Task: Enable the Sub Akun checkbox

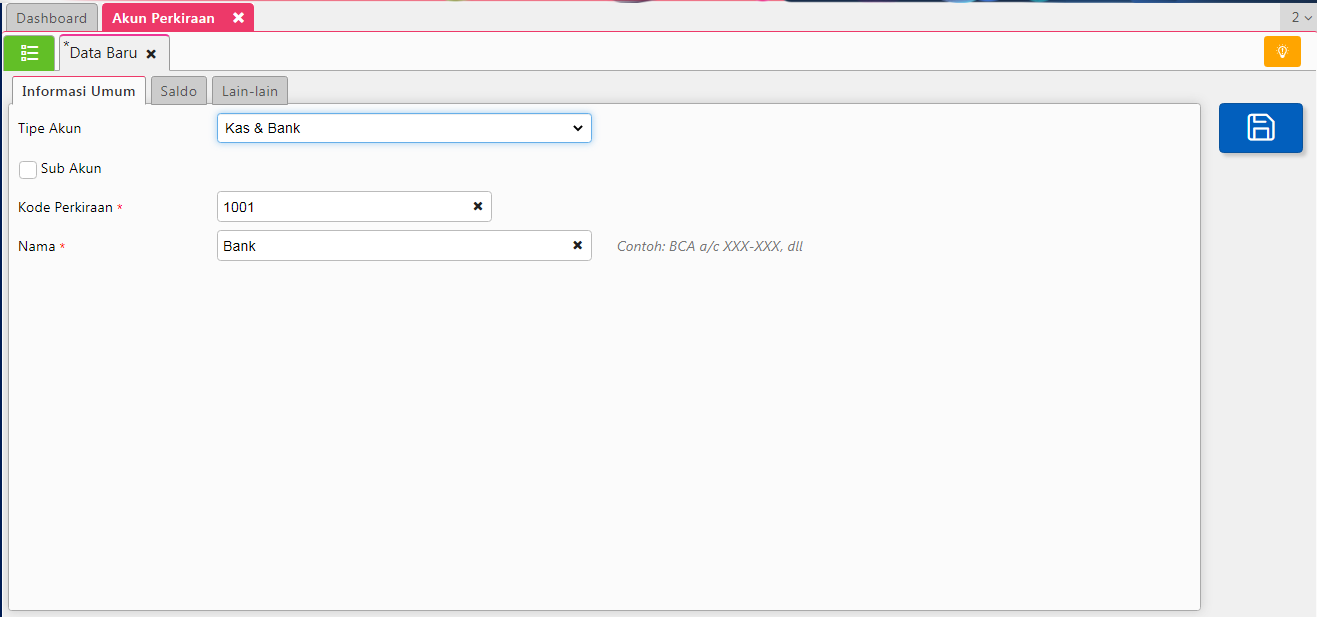Action: (x=28, y=169)
